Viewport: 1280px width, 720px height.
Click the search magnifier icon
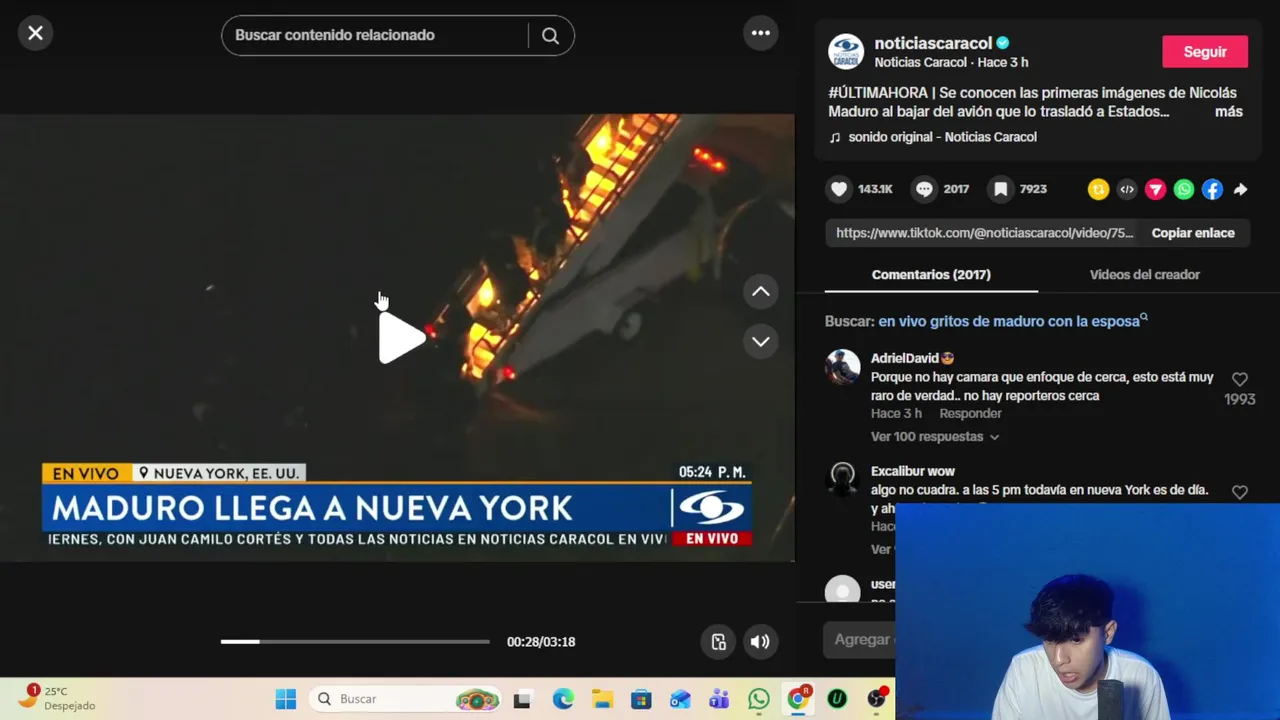coord(550,35)
